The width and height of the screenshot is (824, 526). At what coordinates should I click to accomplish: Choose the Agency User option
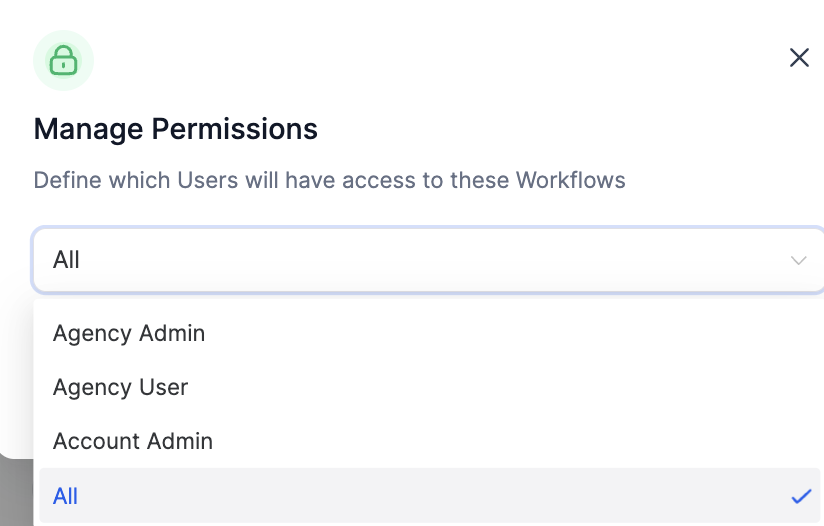pos(120,387)
